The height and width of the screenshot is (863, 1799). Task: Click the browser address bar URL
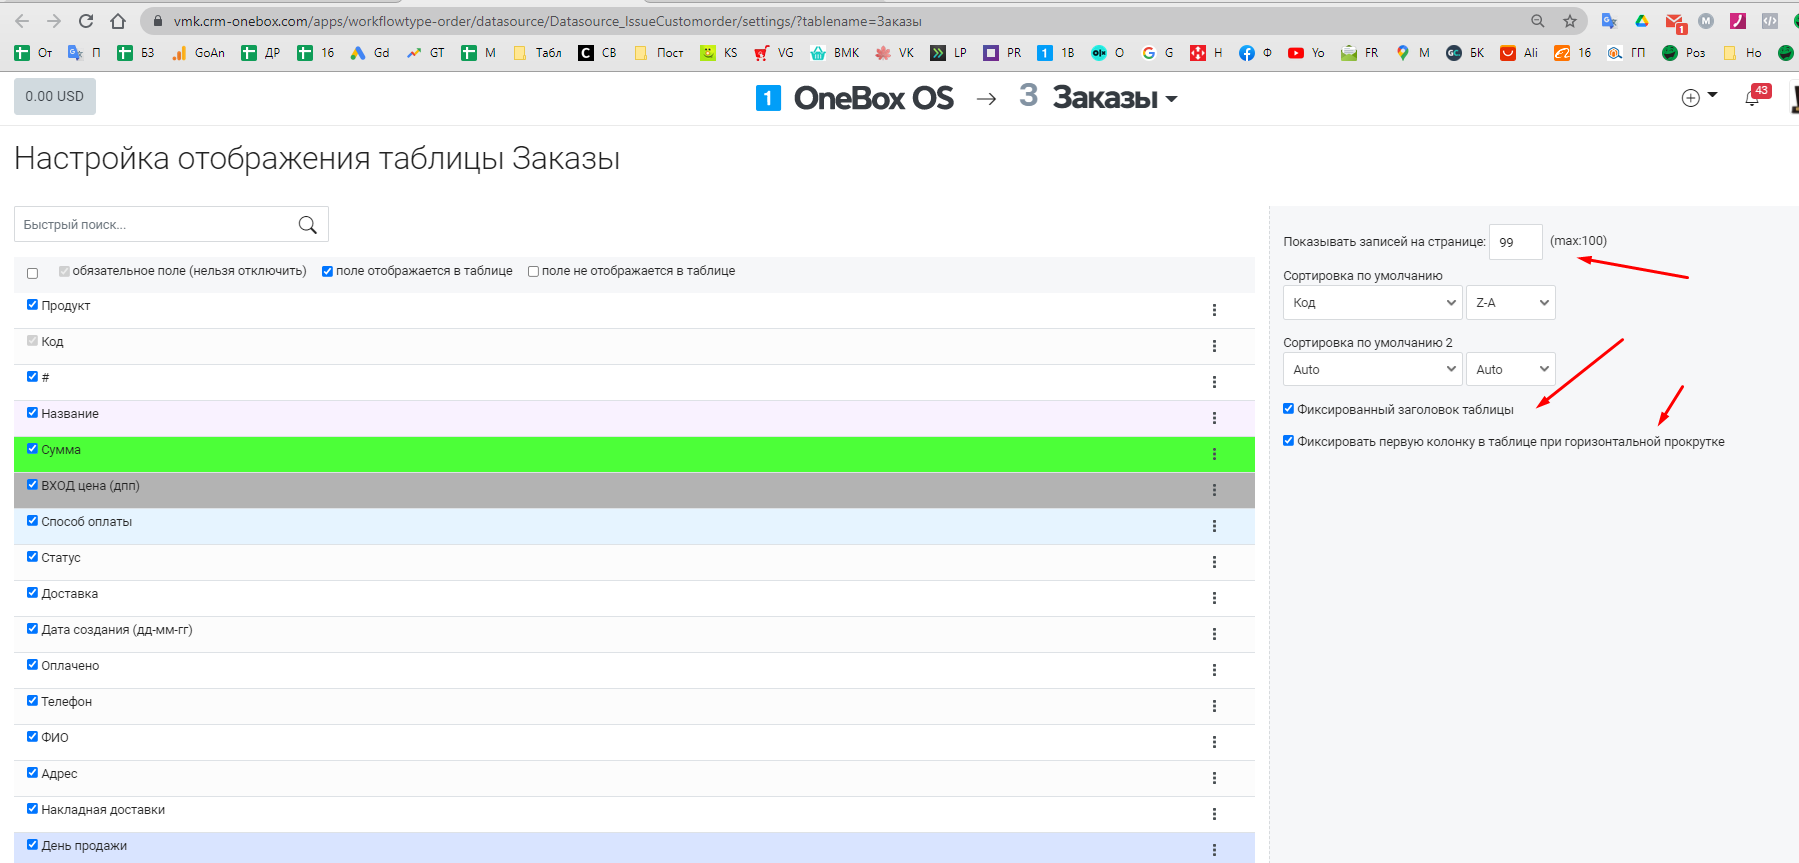click(x=548, y=21)
